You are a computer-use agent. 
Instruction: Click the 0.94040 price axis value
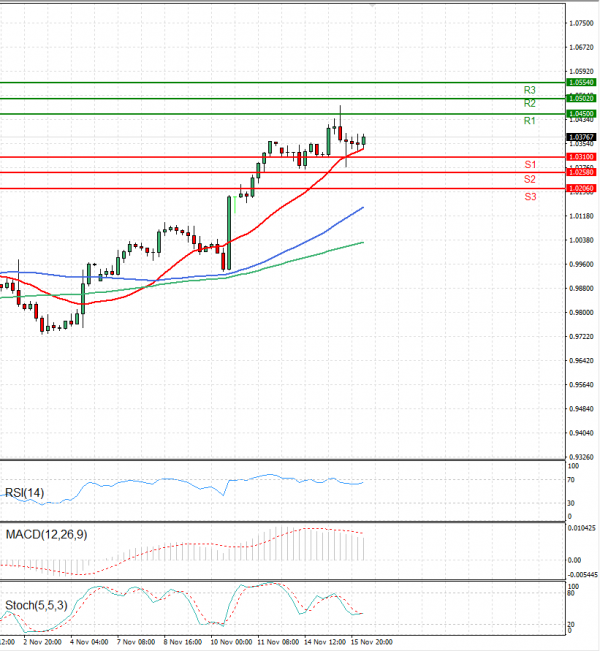[581, 433]
